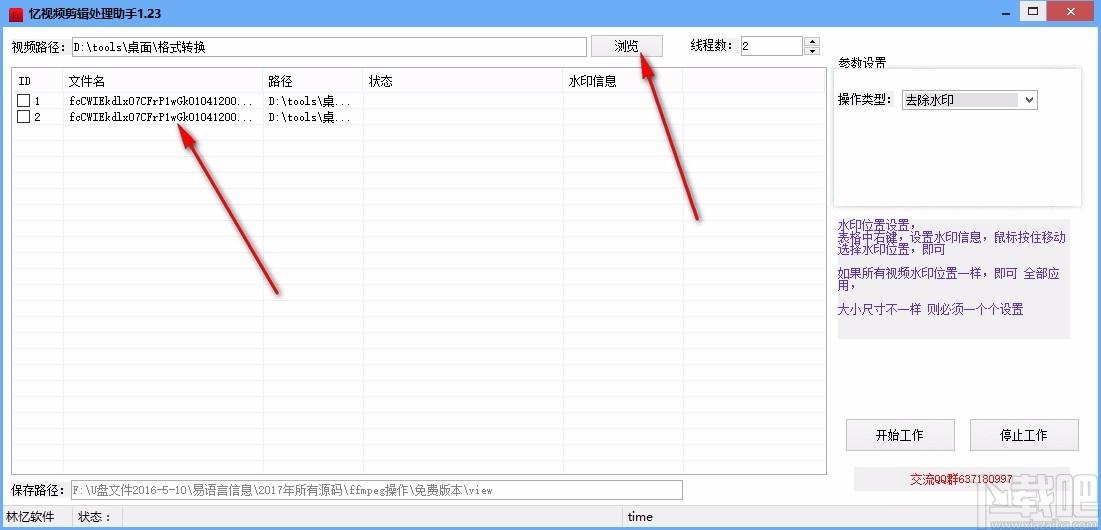Click the path cell in row 2
The image size is (1101, 530).
tap(310, 117)
